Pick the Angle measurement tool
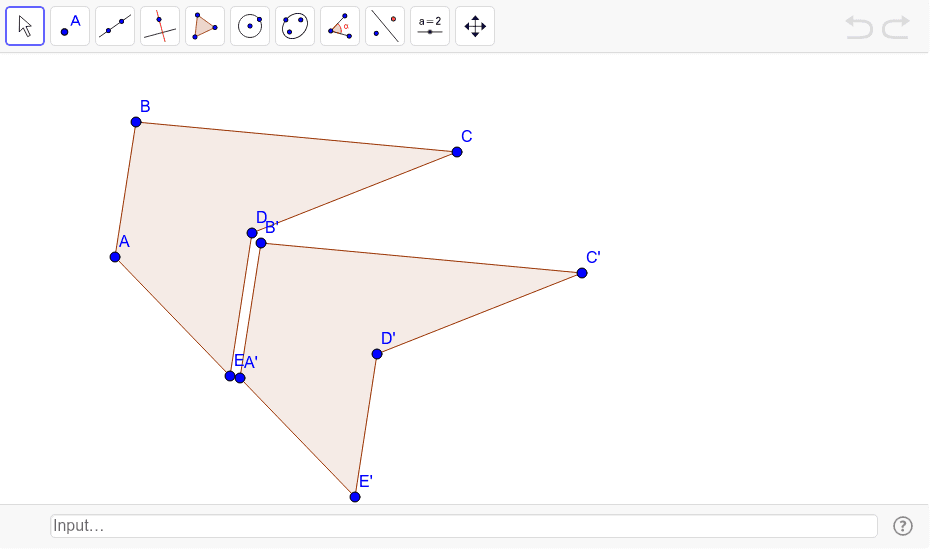Screen dimensions: 930x549 tap(340, 26)
